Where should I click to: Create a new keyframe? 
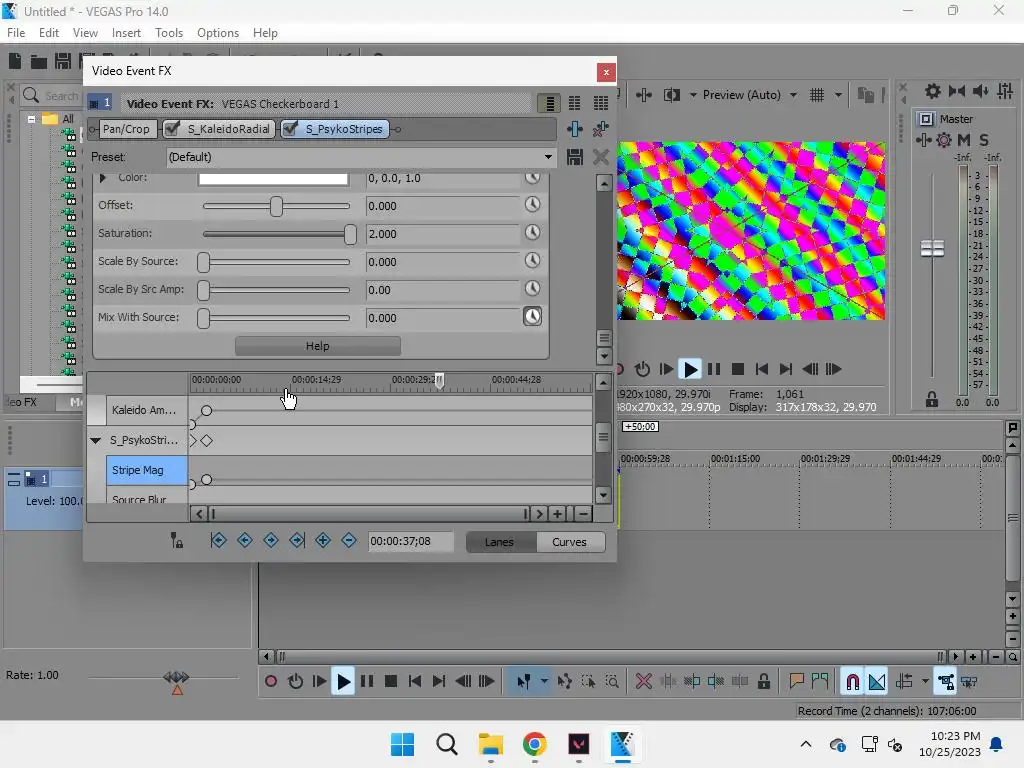[x=323, y=540]
